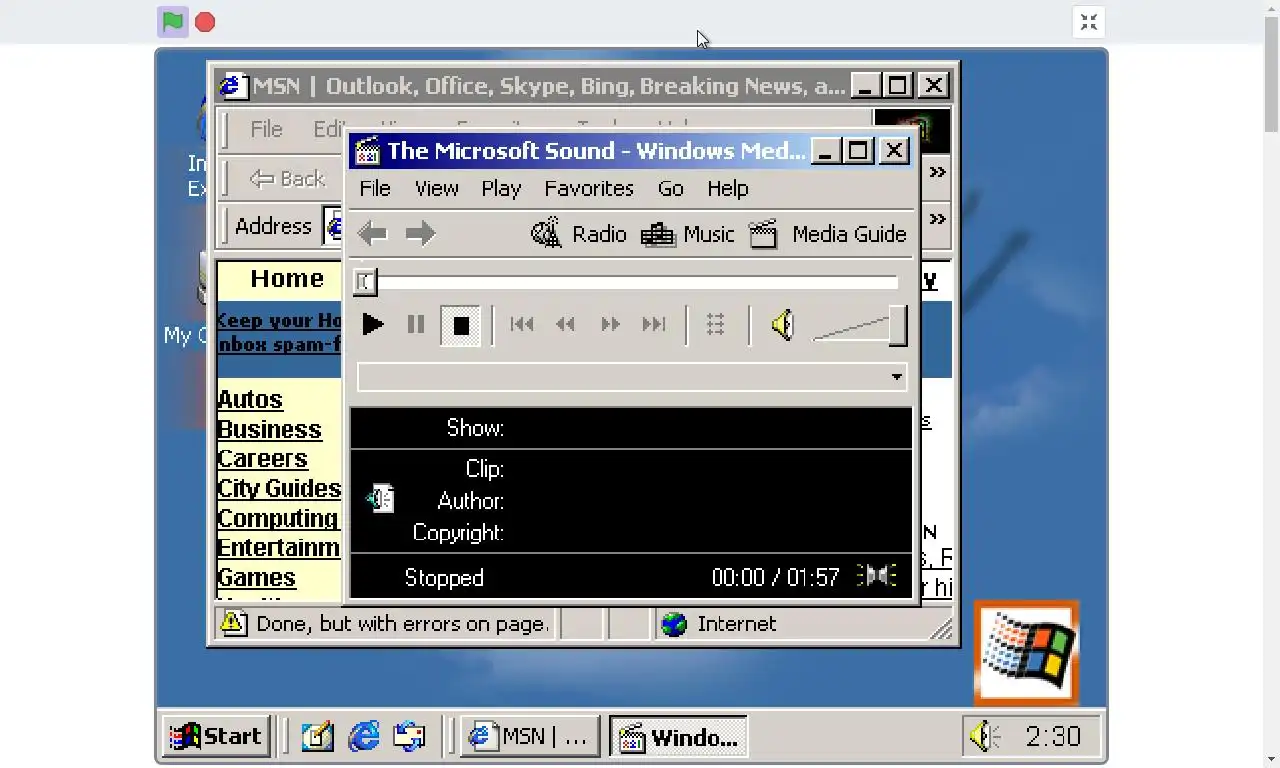Screen dimensions: 1280x768
Task: Open the Media Guide
Action: [828, 234]
